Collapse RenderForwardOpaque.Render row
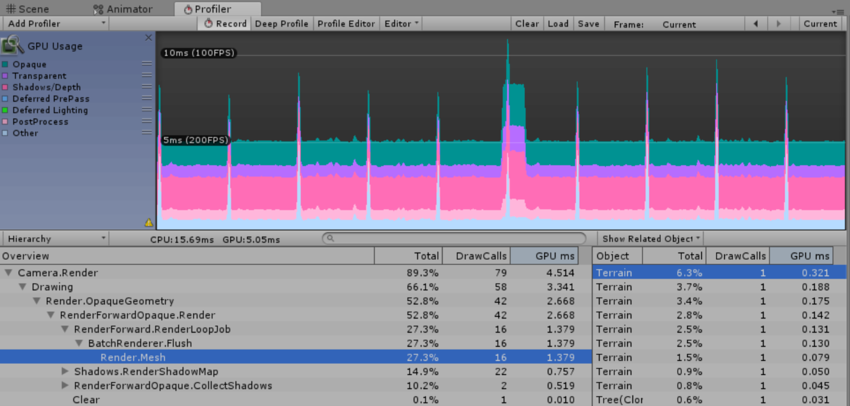 point(50,315)
